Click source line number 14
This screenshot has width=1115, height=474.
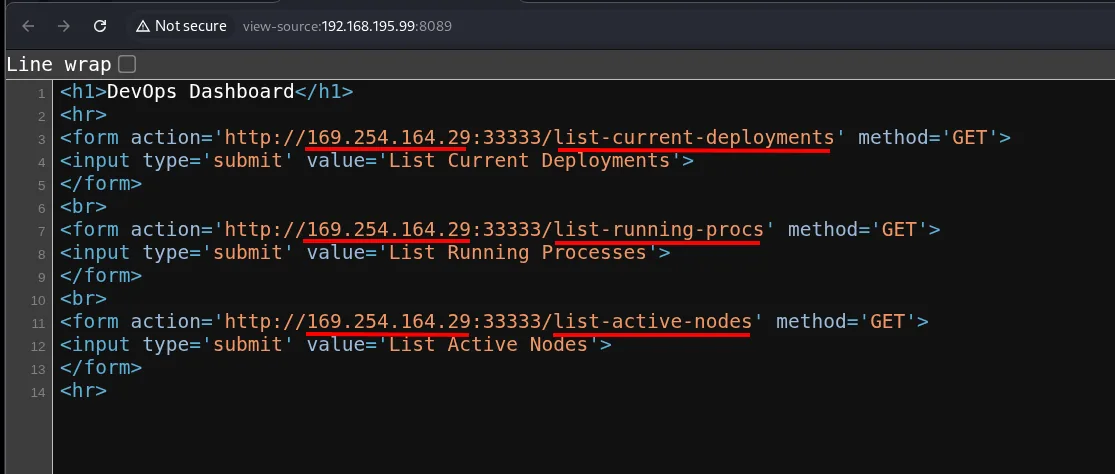point(38,392)
